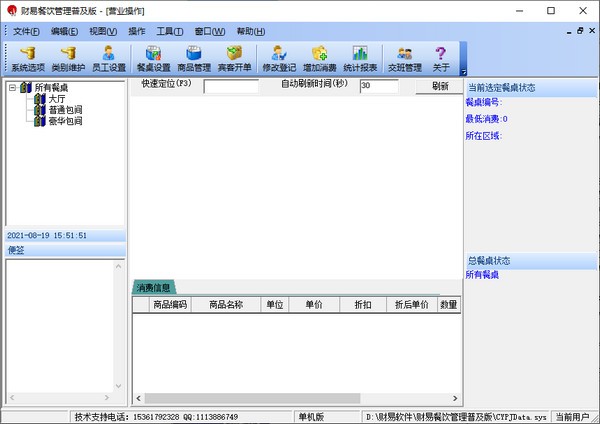Click the 刷新 refresh button
This screenshot has height=424, width=600.
[x=440, y=86]
